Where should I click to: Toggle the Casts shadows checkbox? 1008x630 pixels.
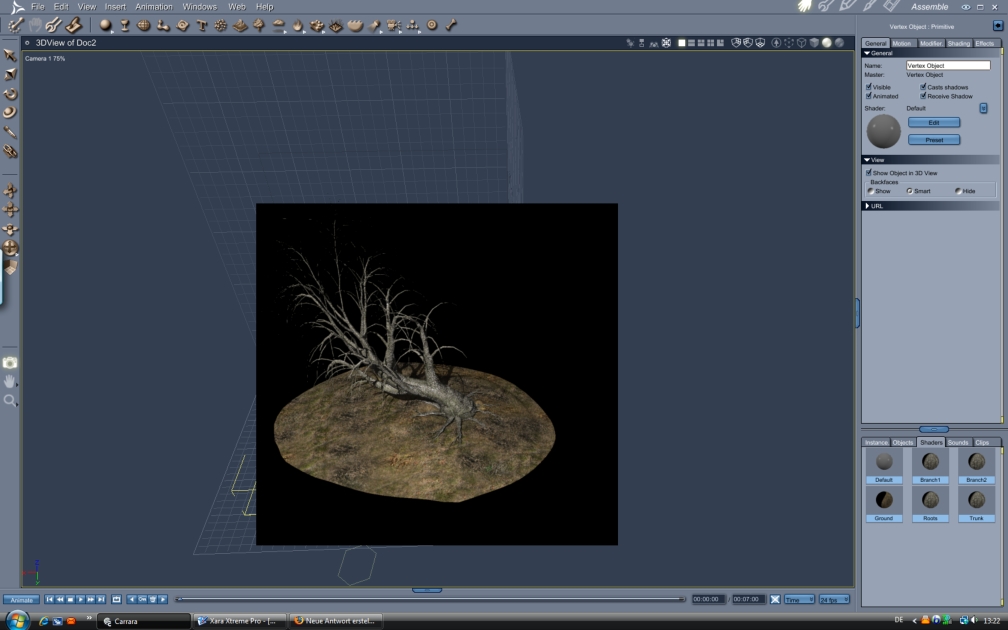click(x=923, y=87)
